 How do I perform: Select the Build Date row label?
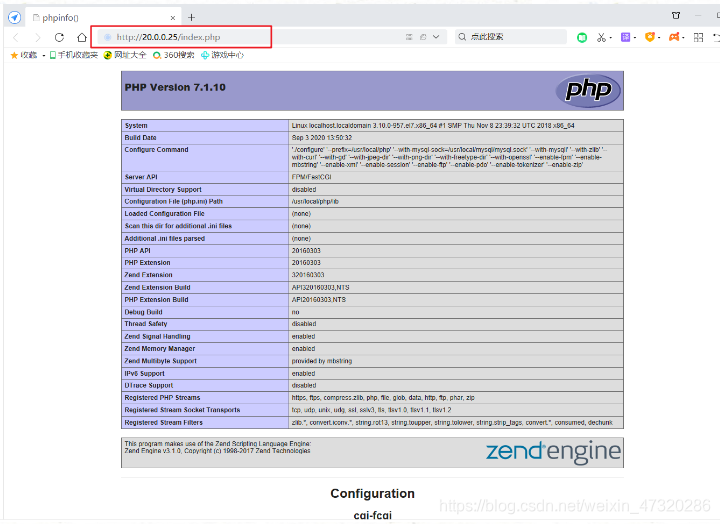[x=141, y=137]
